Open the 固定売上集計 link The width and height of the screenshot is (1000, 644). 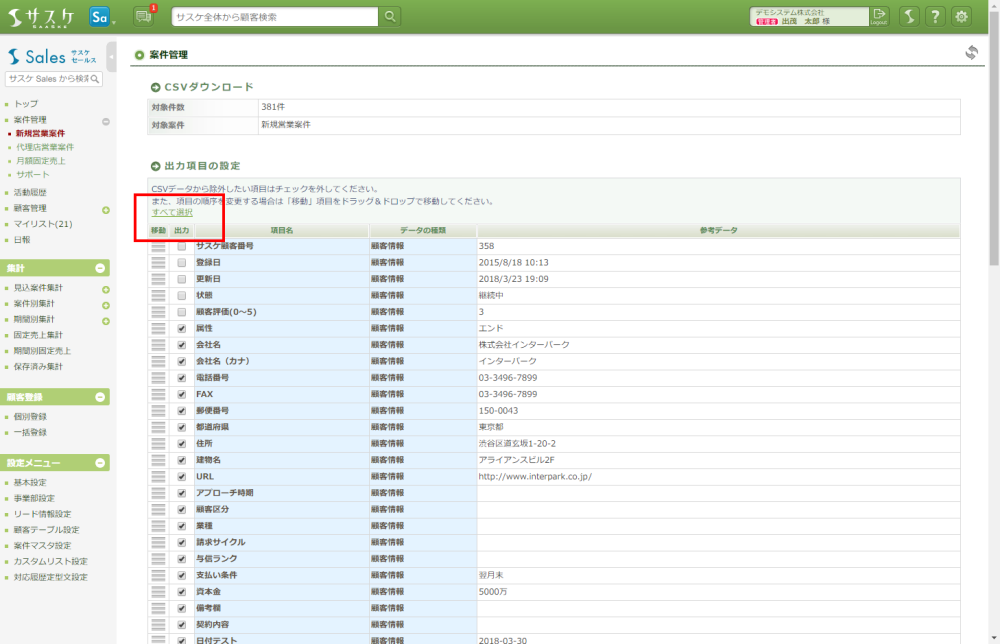[38, 335]
